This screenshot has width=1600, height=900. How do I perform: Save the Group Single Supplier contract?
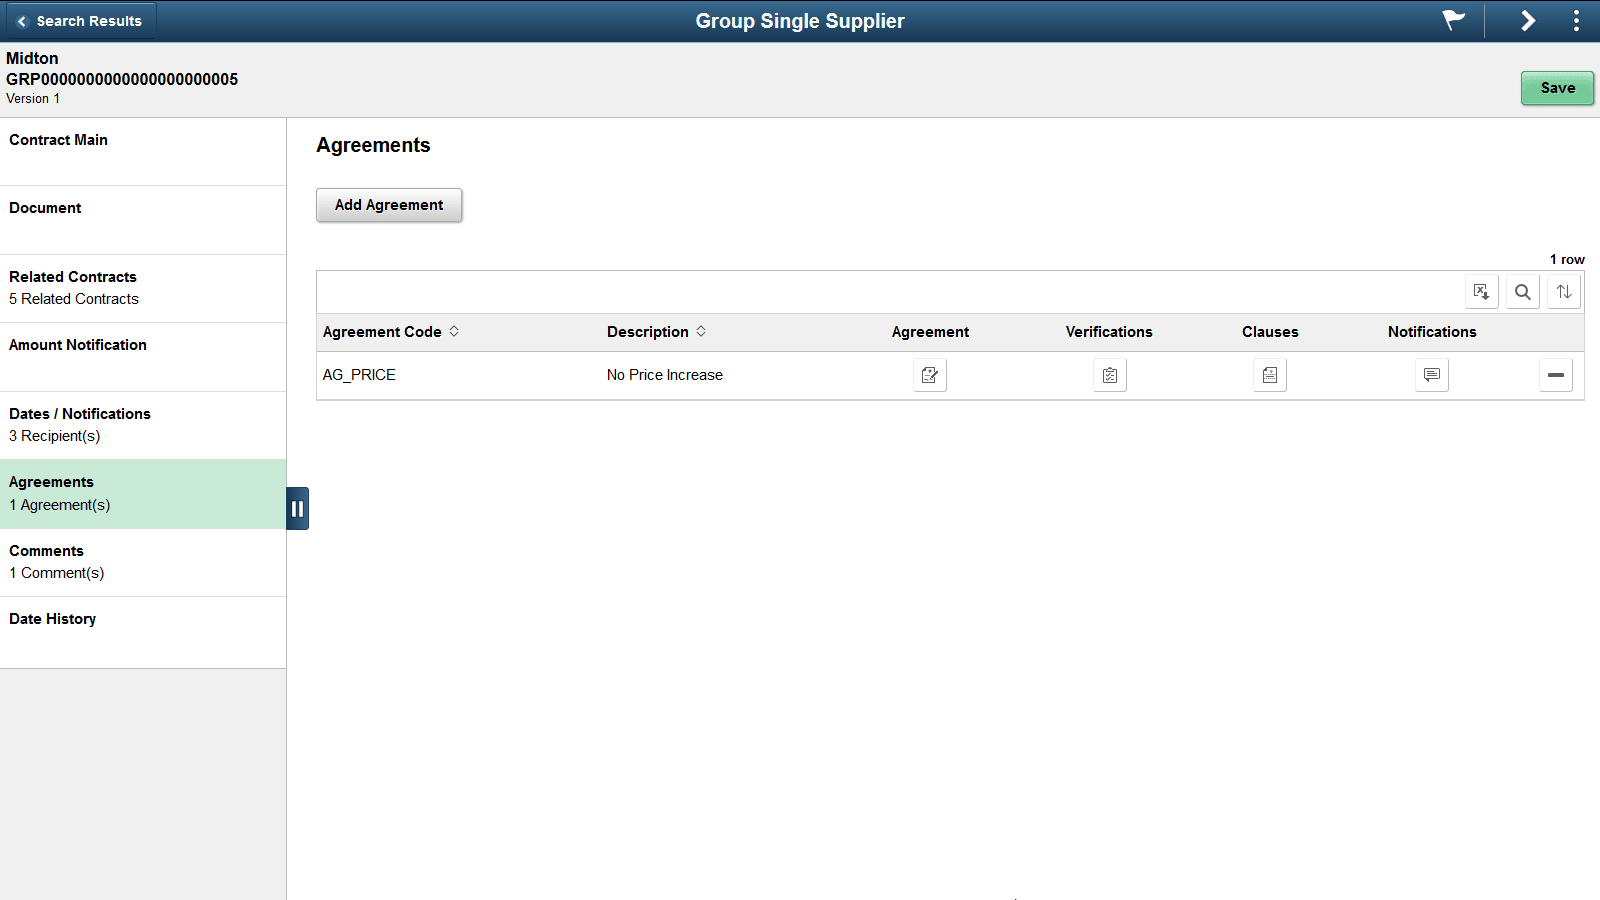1556,88
